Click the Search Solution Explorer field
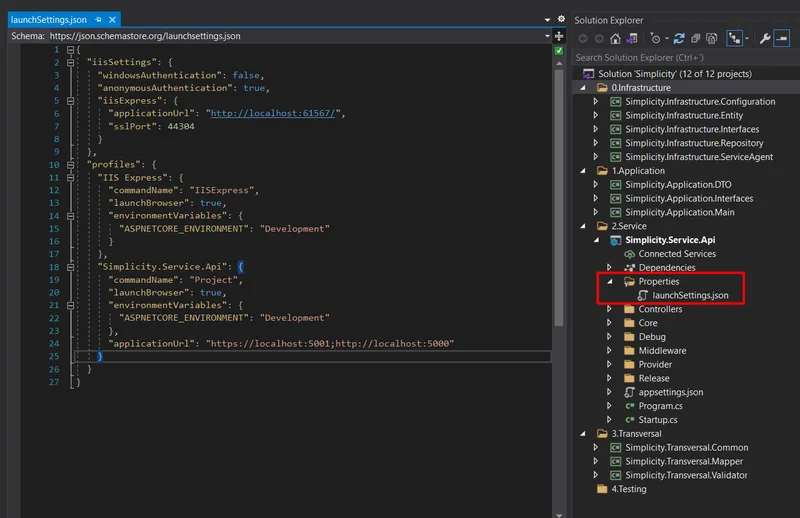Image resolution: width=800 pixels, height=518 pixels. click(685, 58)
